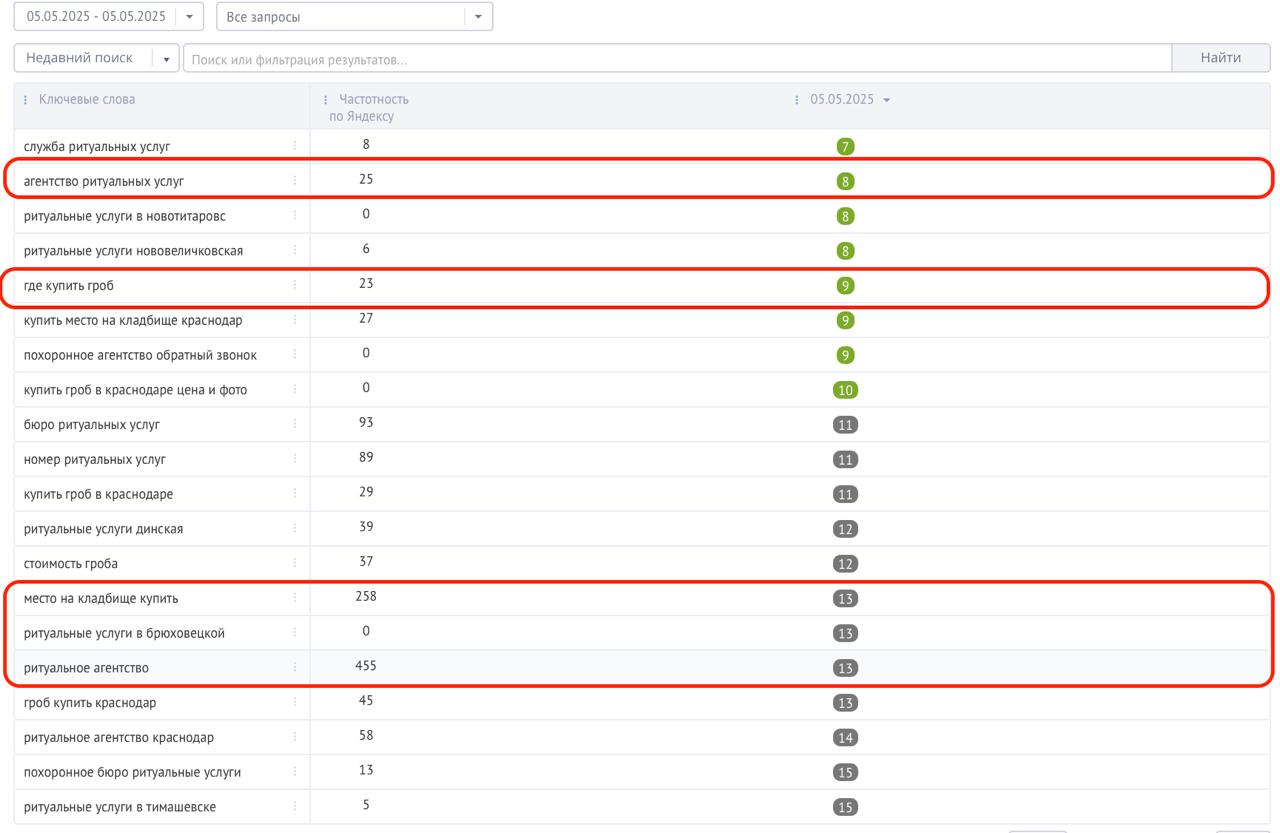1280x833 pixels.
Task: Open row menu for где купить гроб
Action: [x=295, y=285]
